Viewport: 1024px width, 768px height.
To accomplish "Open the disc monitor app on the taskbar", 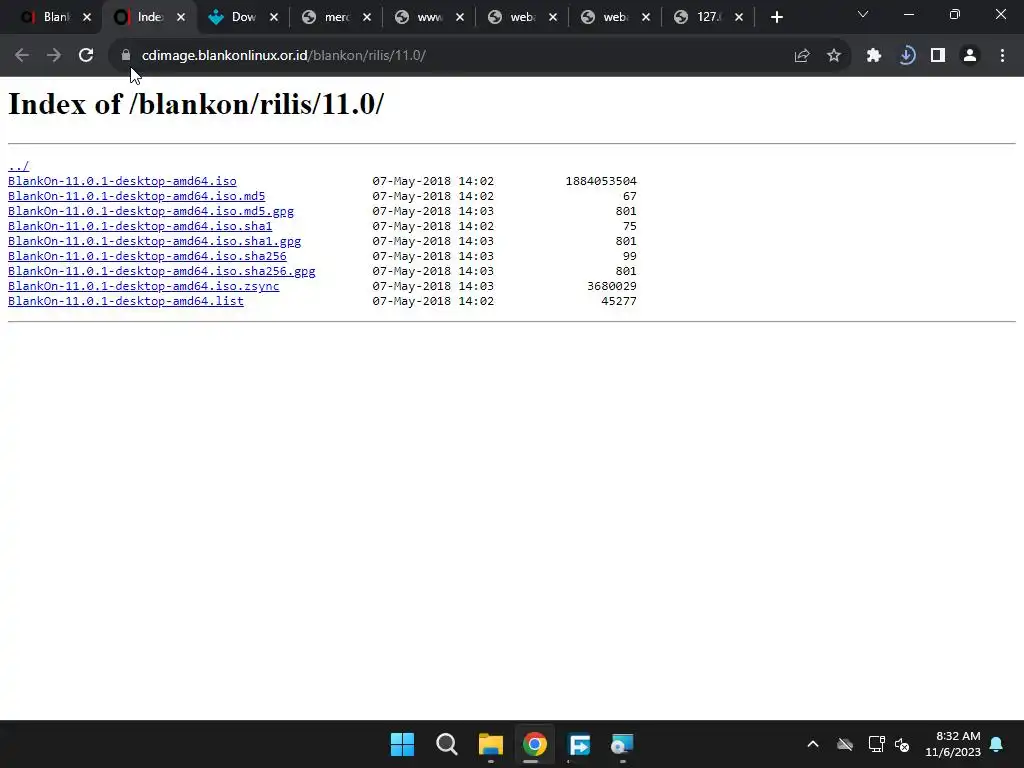I will click(x=622, y=744).
